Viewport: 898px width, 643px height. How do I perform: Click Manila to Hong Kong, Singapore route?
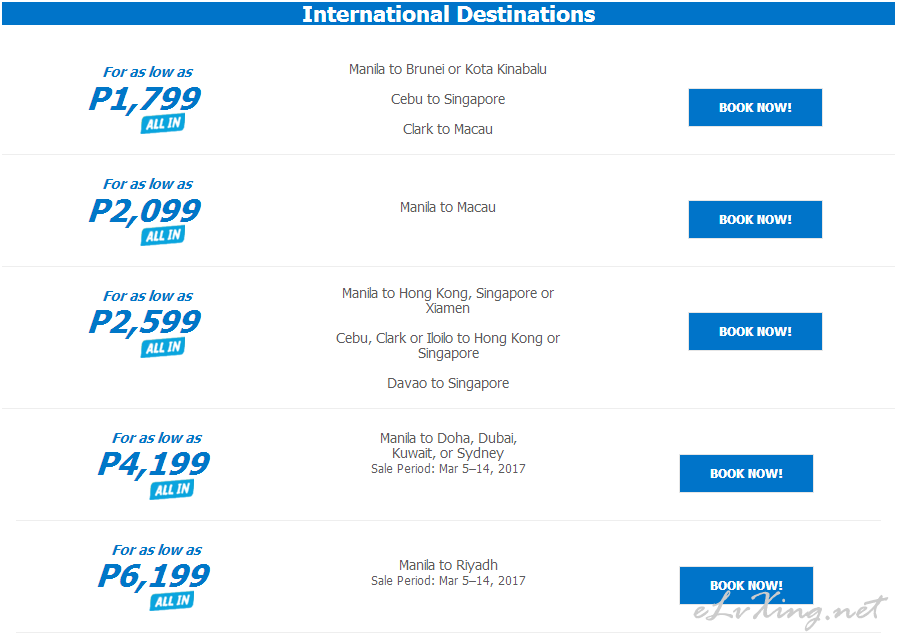pos(448,301)
